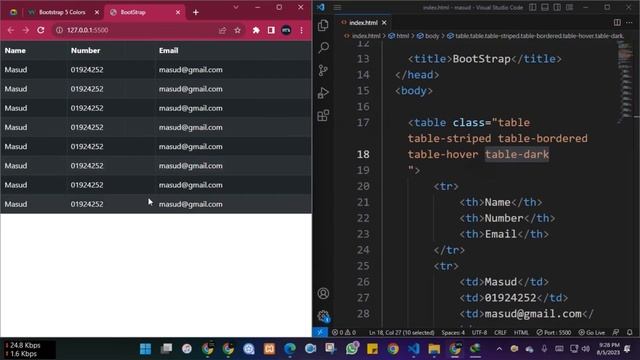Change indentation via Spaces: 4
Screen dimensions: 640x360
click(453, 332)
